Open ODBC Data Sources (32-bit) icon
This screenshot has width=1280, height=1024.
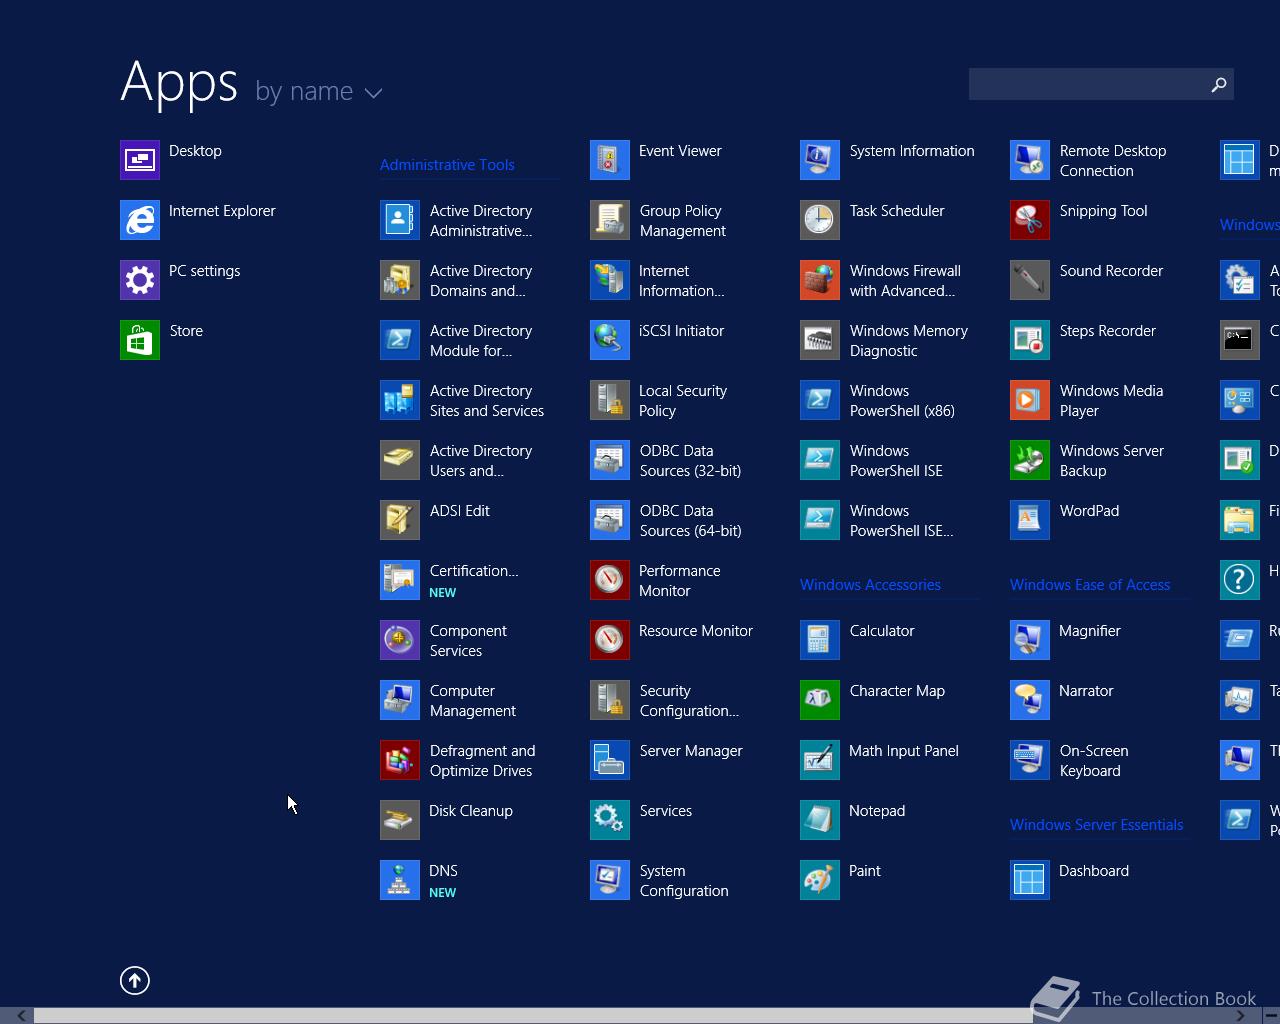pyautogui.click(x=610, y=460)
